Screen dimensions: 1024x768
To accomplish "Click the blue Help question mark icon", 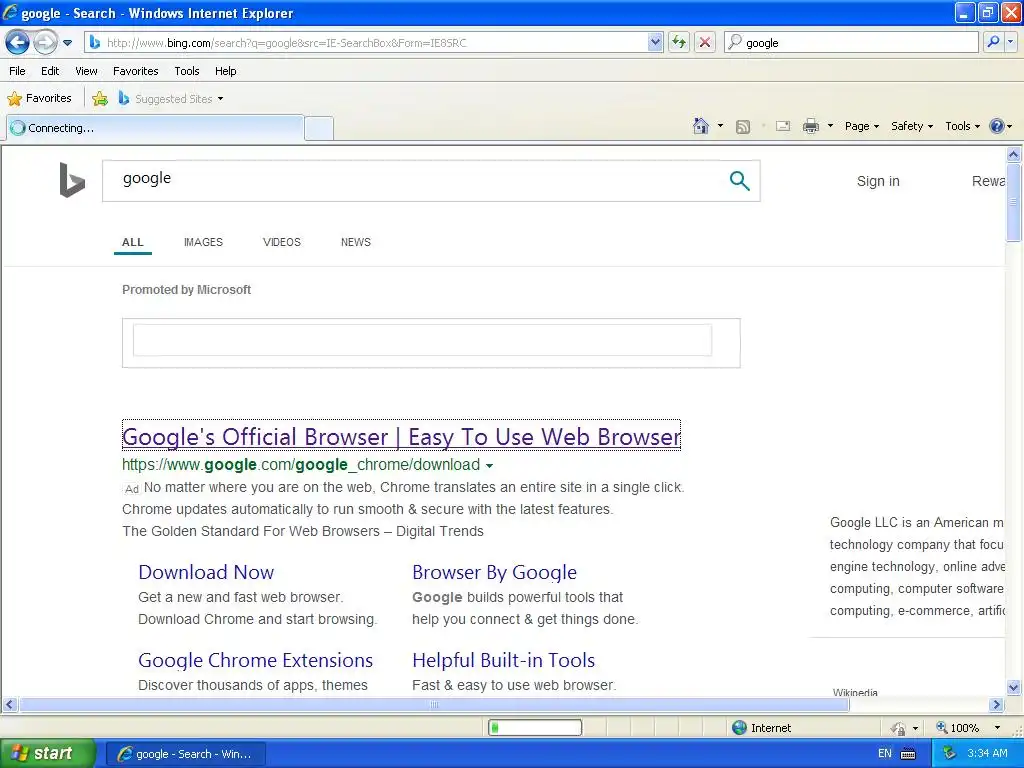I will tap(997, 126).
